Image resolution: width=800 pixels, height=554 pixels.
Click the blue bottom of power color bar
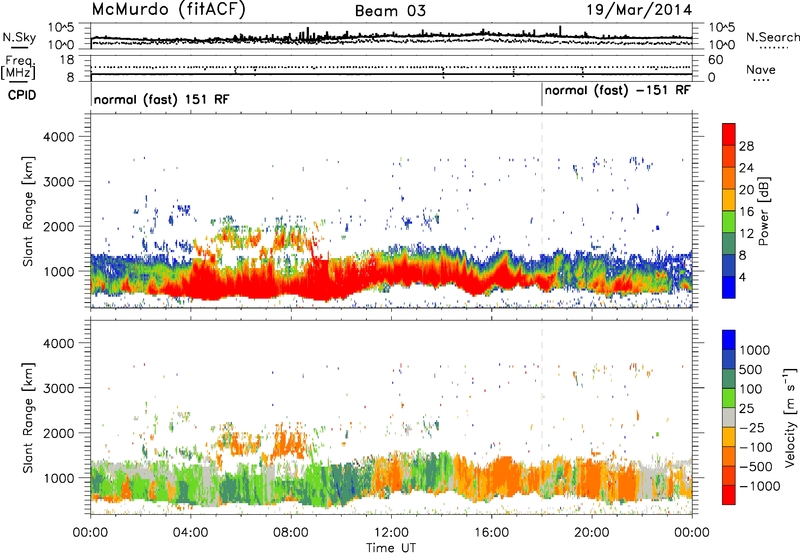point(729,287)
